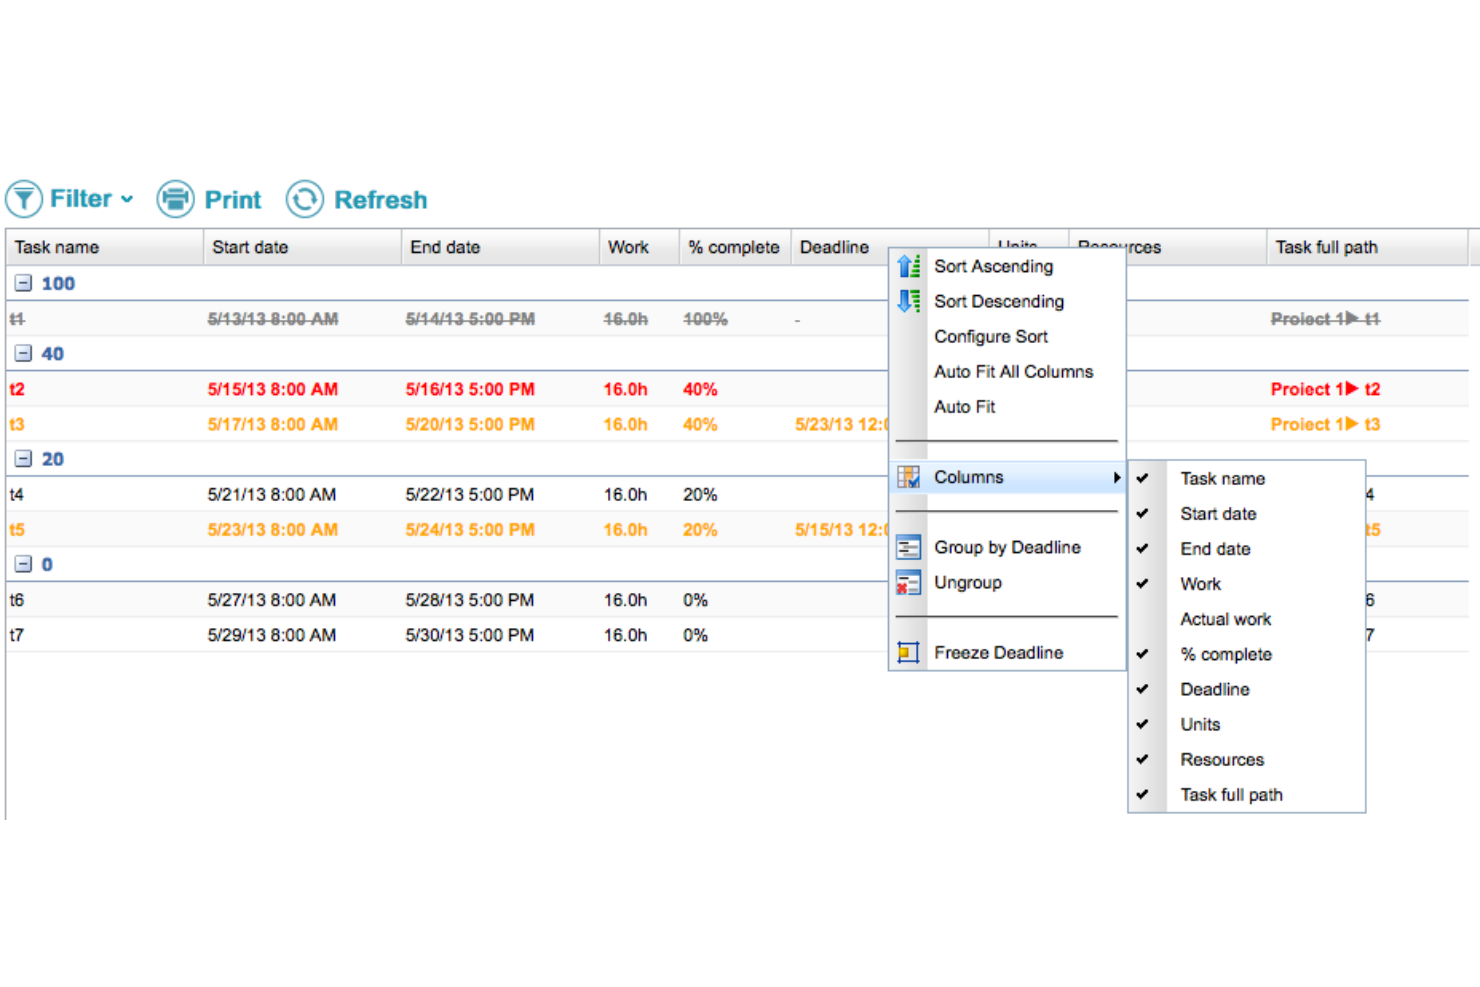Click the Ungroup icon
The image size is (1480, 987).
(909, 582)
